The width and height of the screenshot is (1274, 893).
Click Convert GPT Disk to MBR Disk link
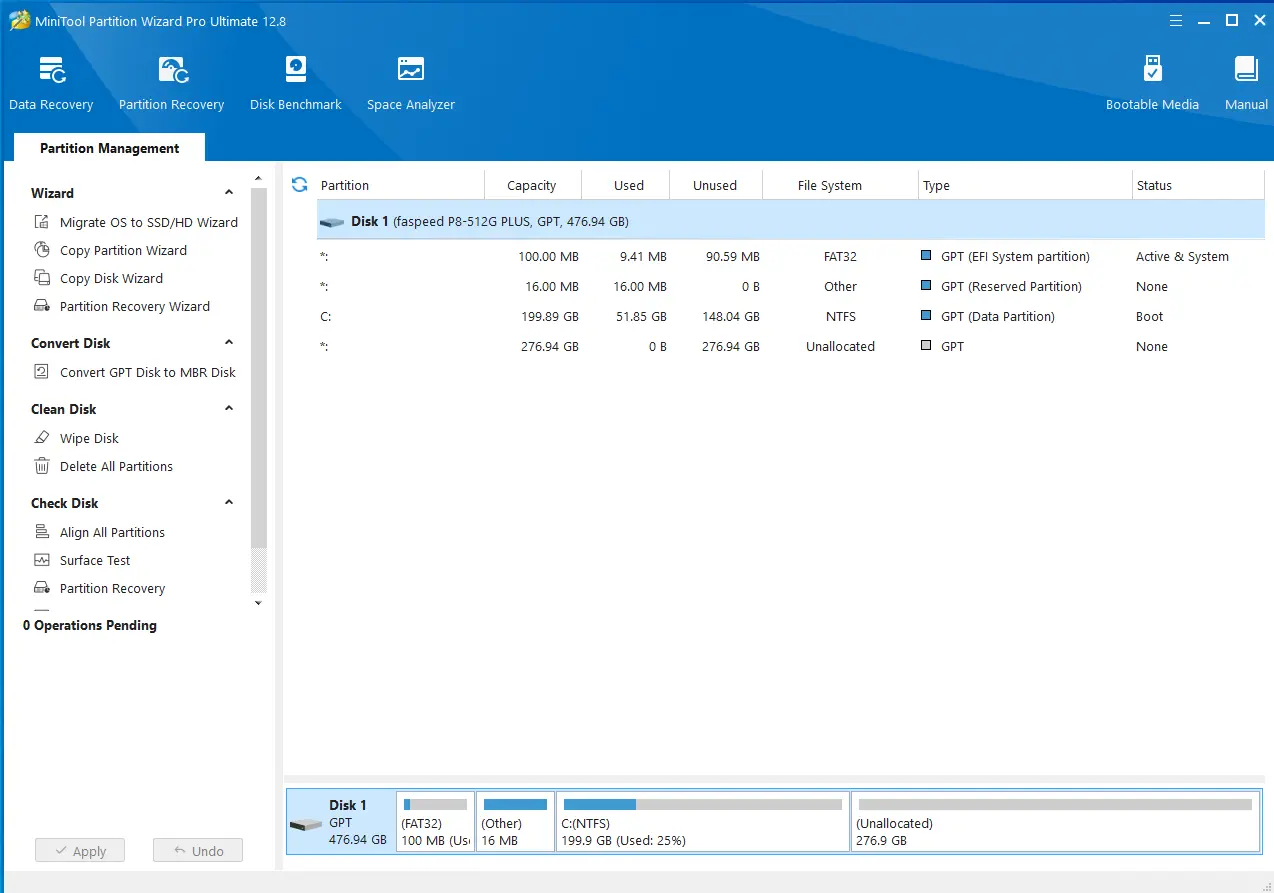[148, 372]
